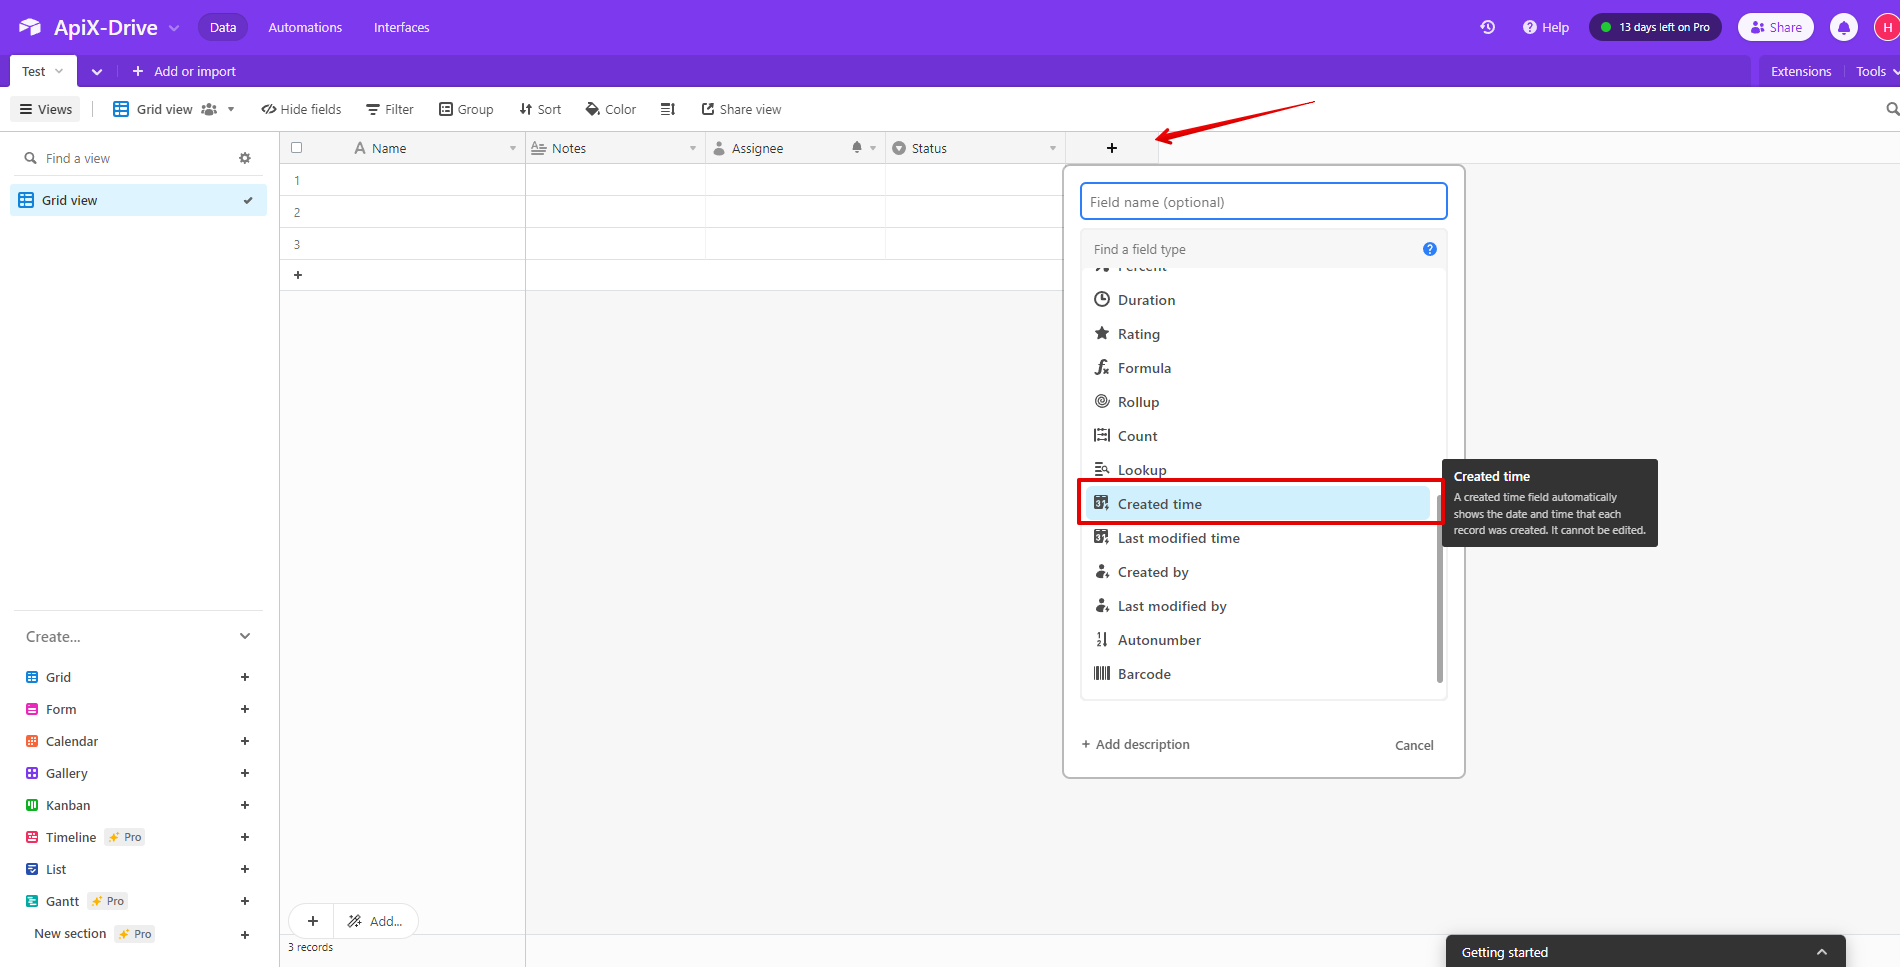The image size is (1900, 967).
Task: Open row height toolbar icon
Action: click(668, 109)
